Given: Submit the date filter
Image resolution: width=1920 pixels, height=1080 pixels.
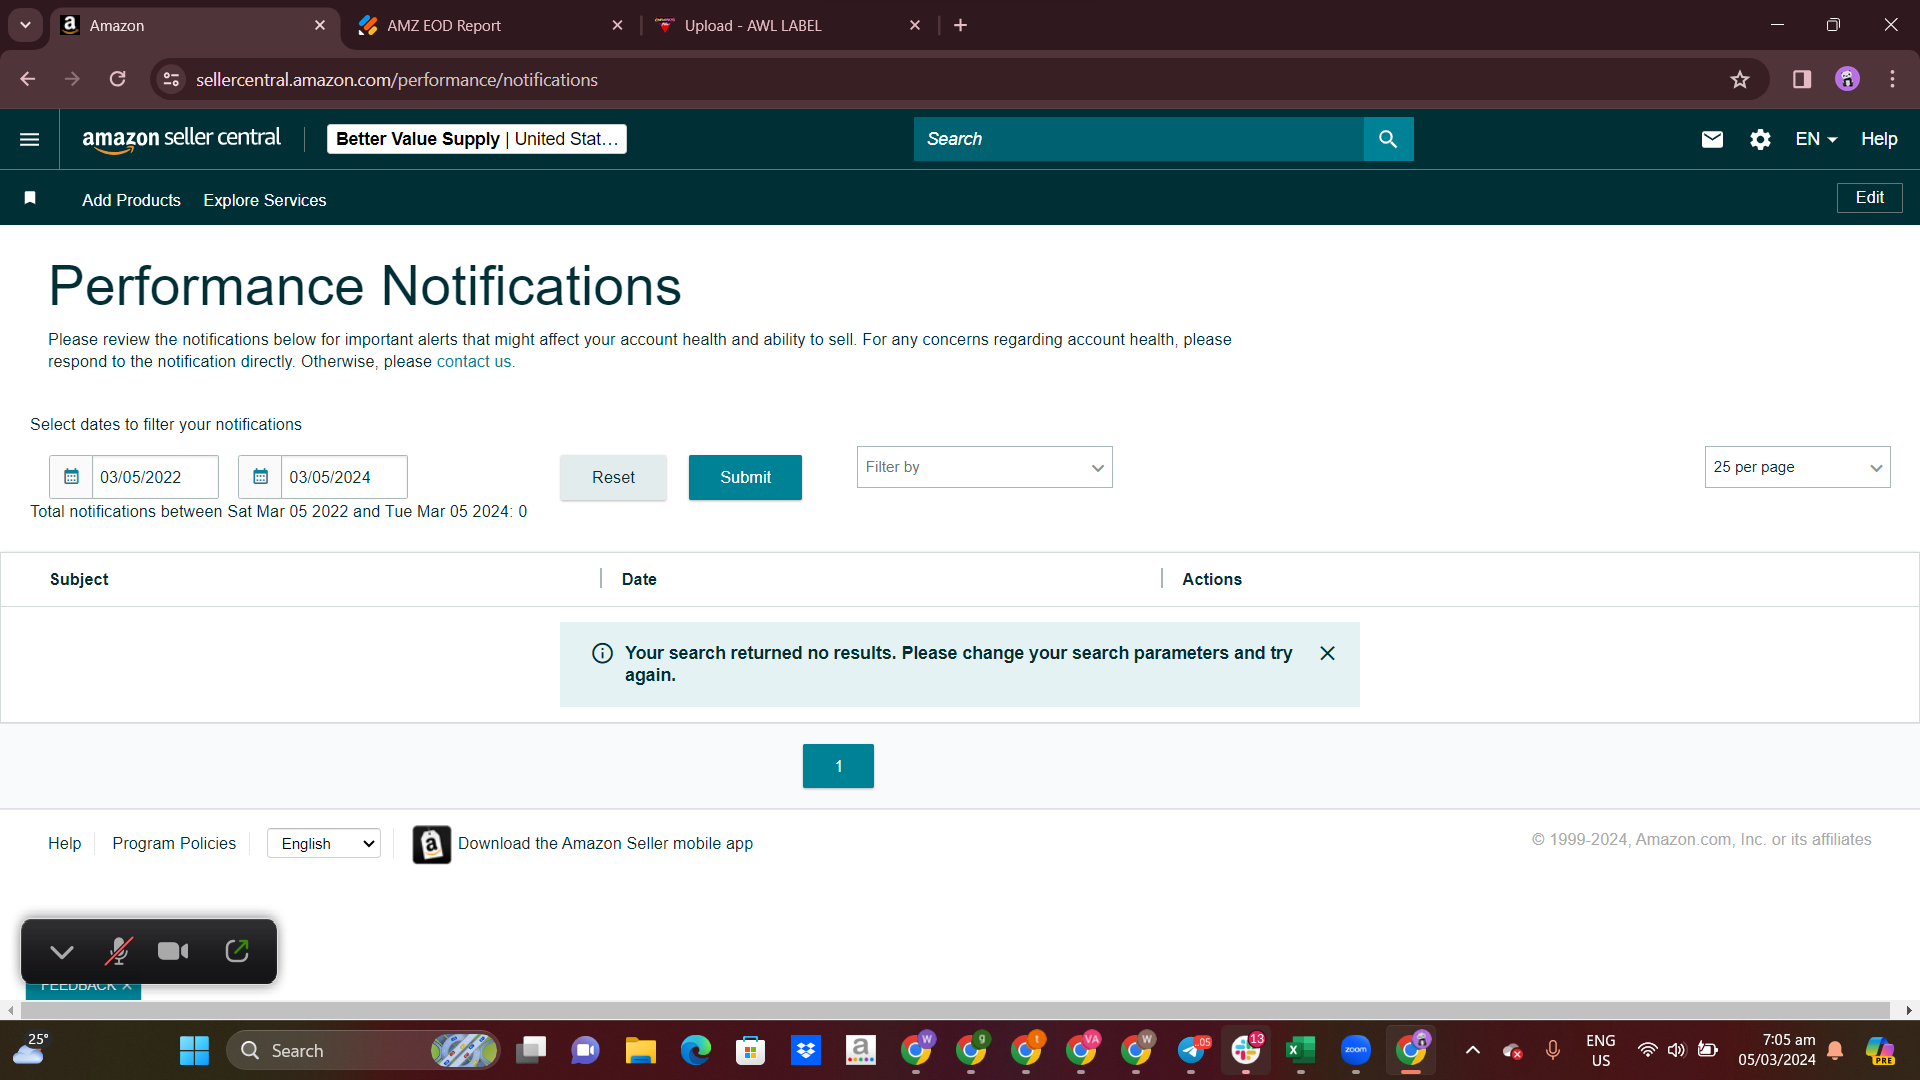Looking at the screenshot, I should (745, 477).
